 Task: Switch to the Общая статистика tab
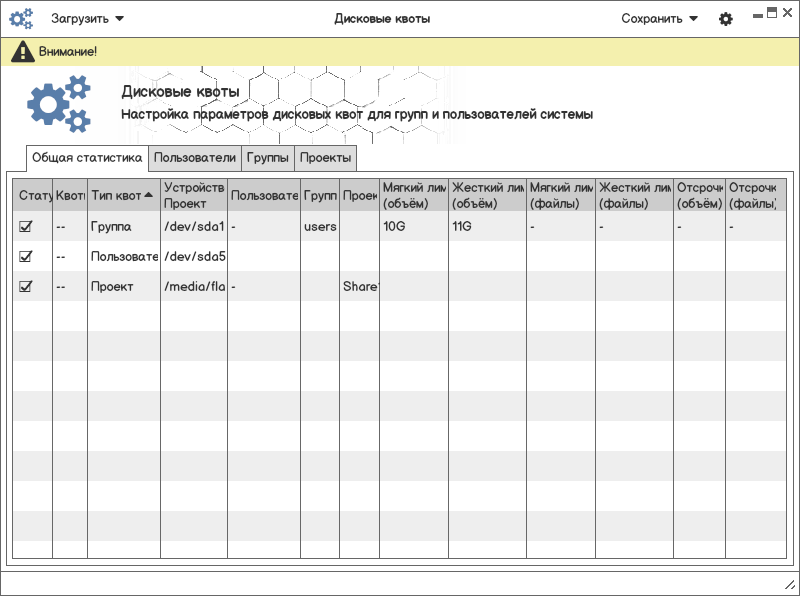87,158
